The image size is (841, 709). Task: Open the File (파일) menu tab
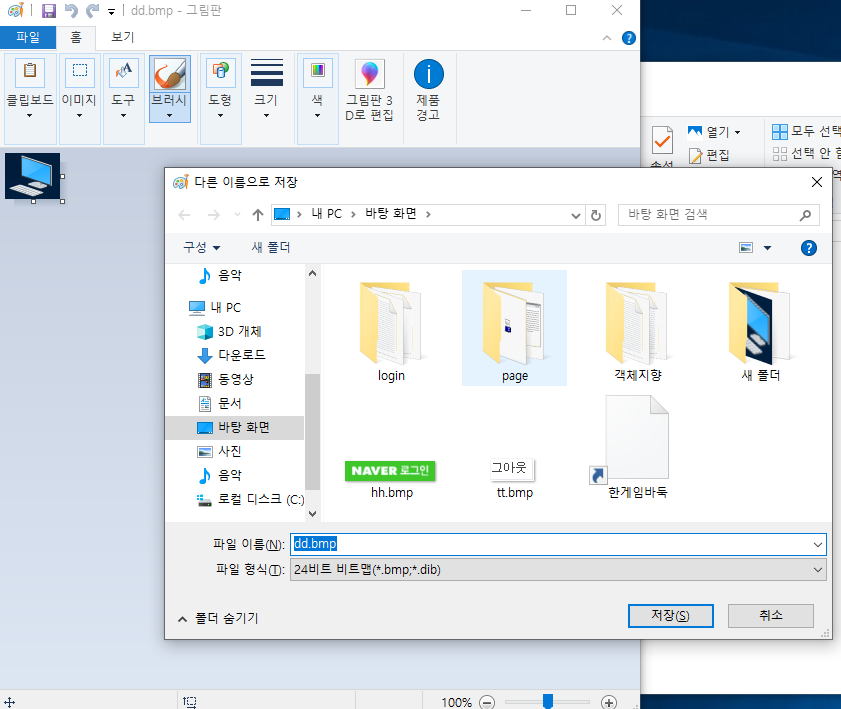point(28,37)
